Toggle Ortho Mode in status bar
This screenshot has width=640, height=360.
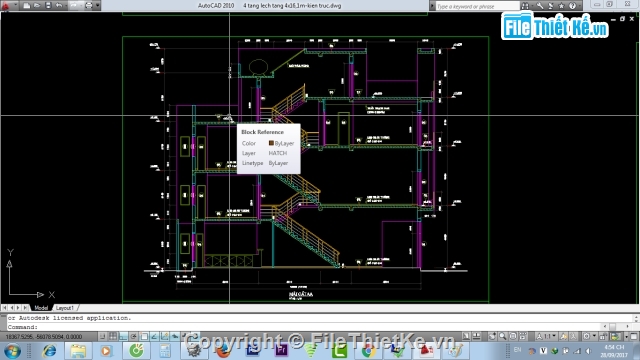pyautogui.click(x=123, y=337)
